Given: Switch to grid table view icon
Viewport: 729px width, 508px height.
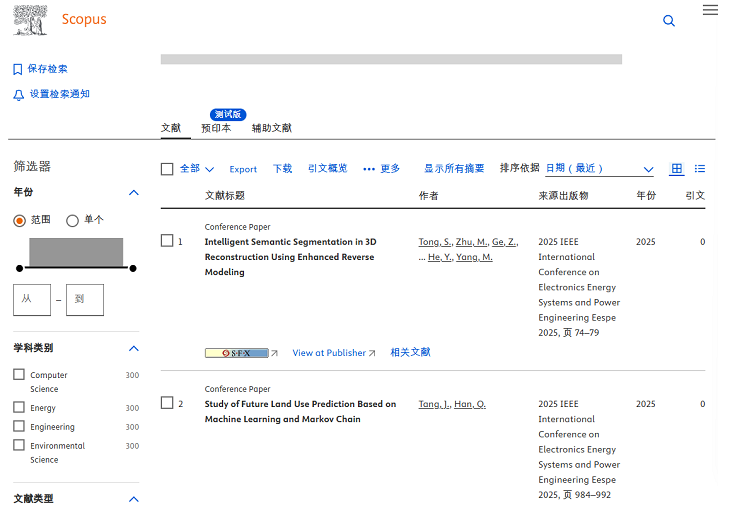Looking at the screenshot, I should click(x=677, y=169).
